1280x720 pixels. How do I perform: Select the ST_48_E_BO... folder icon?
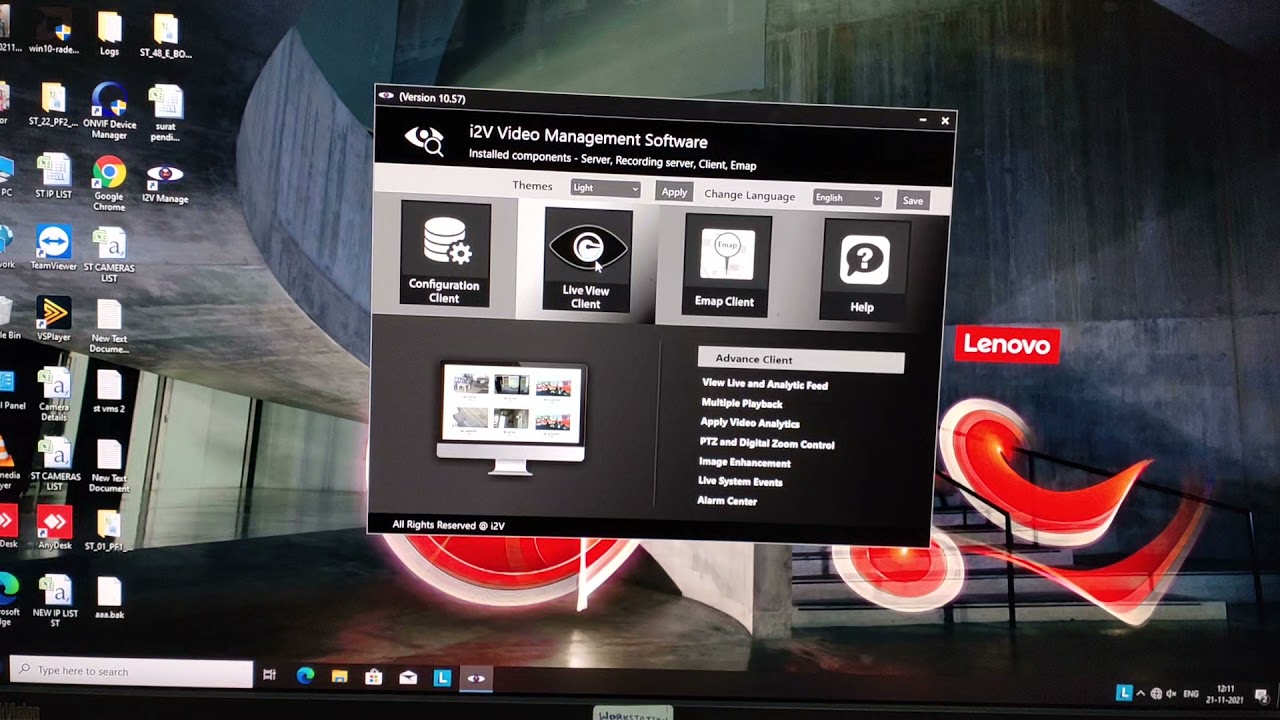166,38
